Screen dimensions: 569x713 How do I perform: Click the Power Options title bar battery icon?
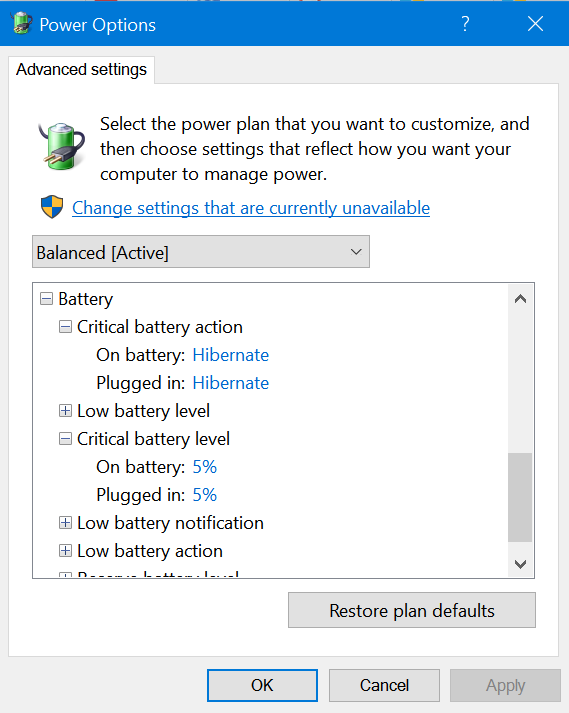point(21,23)
